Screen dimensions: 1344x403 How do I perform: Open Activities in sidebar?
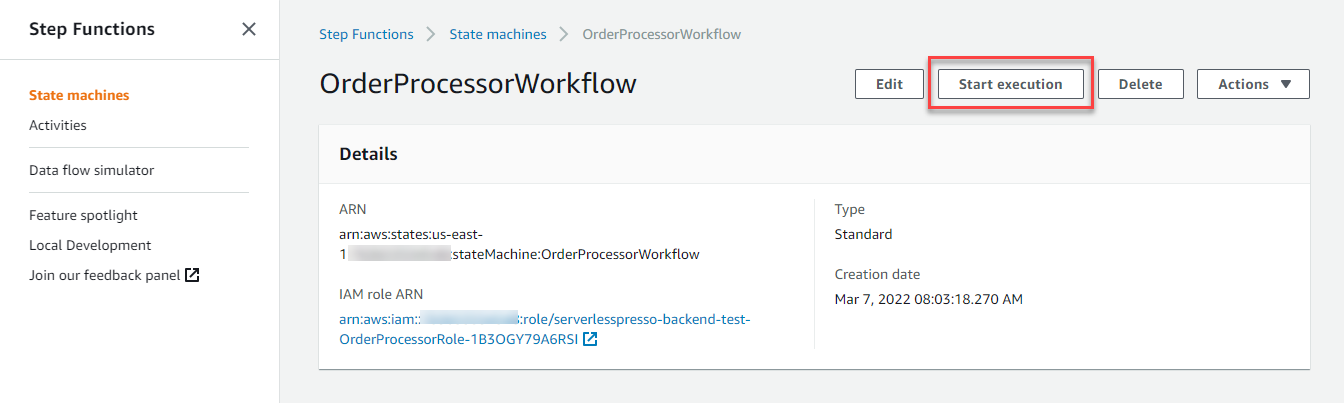(x=58, y=125)
